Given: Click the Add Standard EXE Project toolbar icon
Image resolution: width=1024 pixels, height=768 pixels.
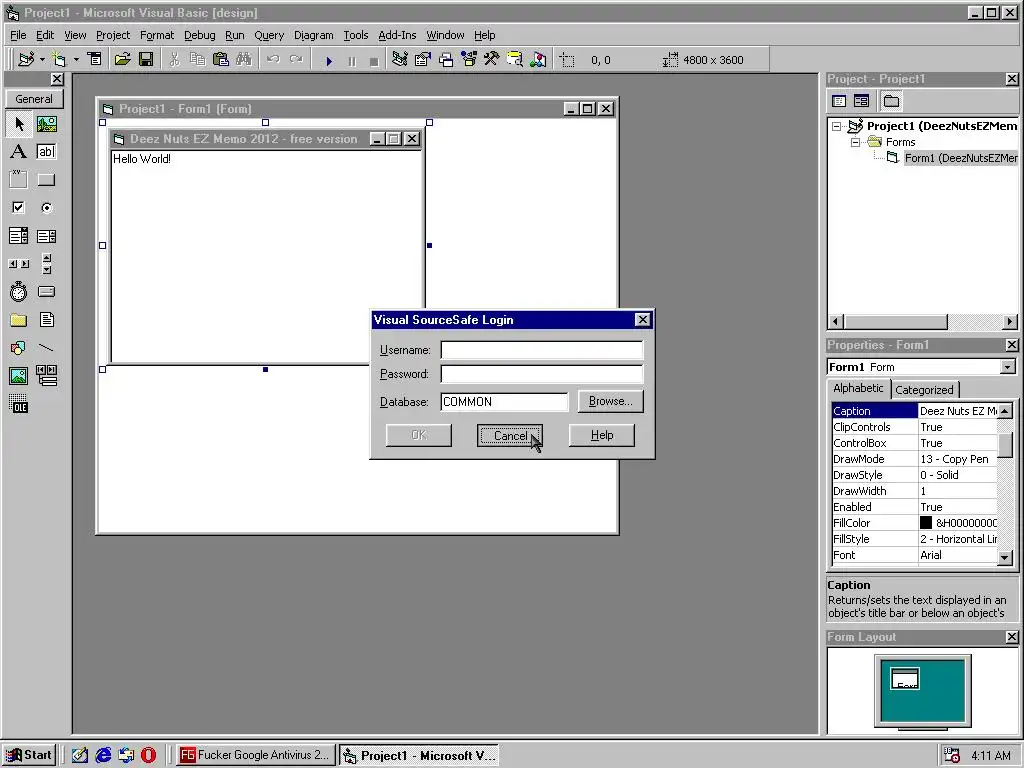Looking at the screenshot, I should (26, 59).
